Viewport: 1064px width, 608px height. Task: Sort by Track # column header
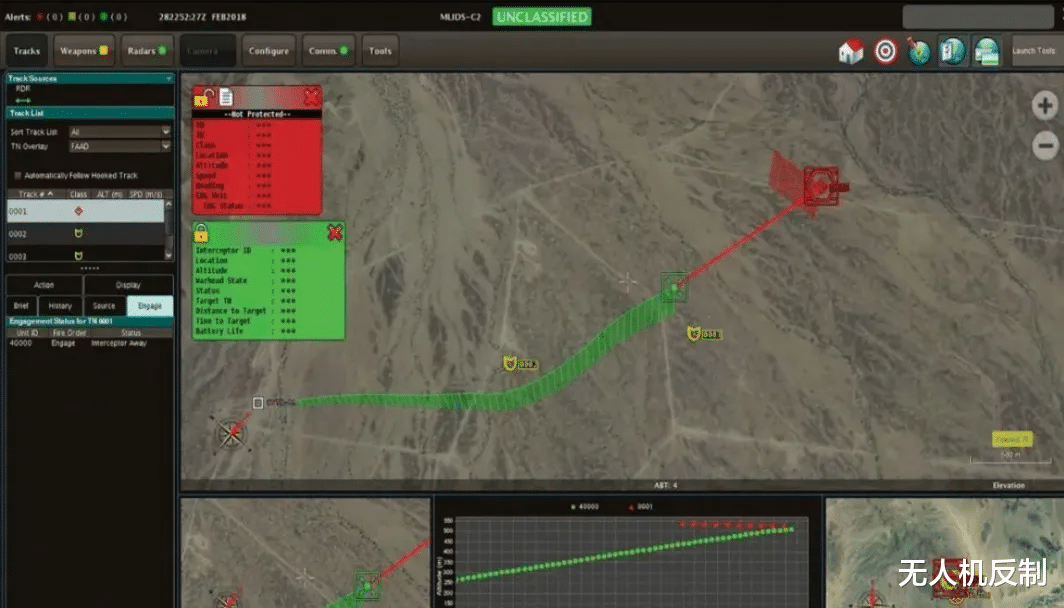[36, 194]
